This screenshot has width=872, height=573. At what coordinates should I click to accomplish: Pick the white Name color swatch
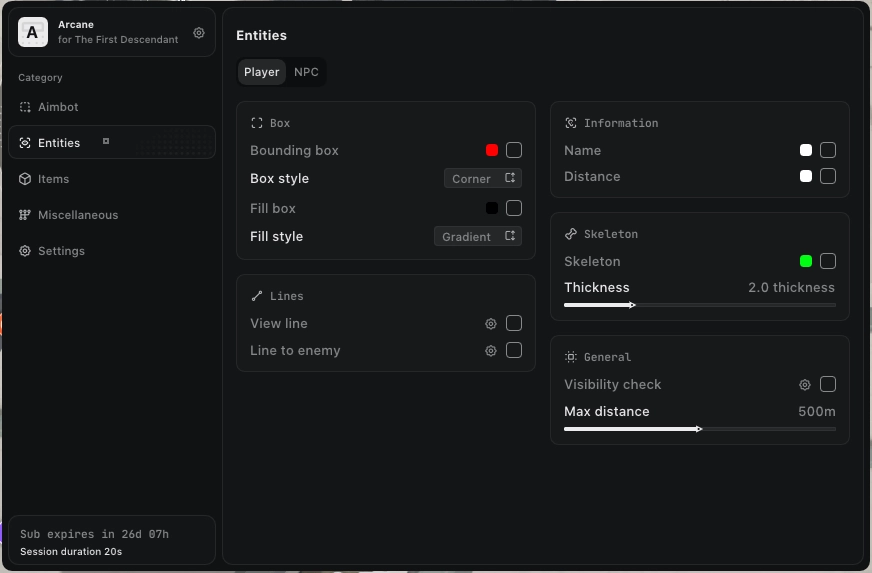point(805,150)
